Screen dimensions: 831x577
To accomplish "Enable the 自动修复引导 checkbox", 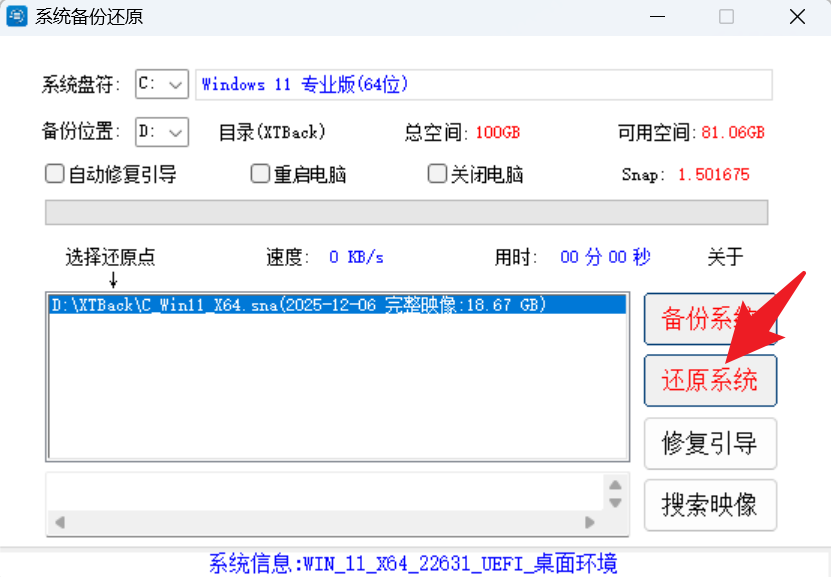I will pyautogui.click(x=54, y=174).
